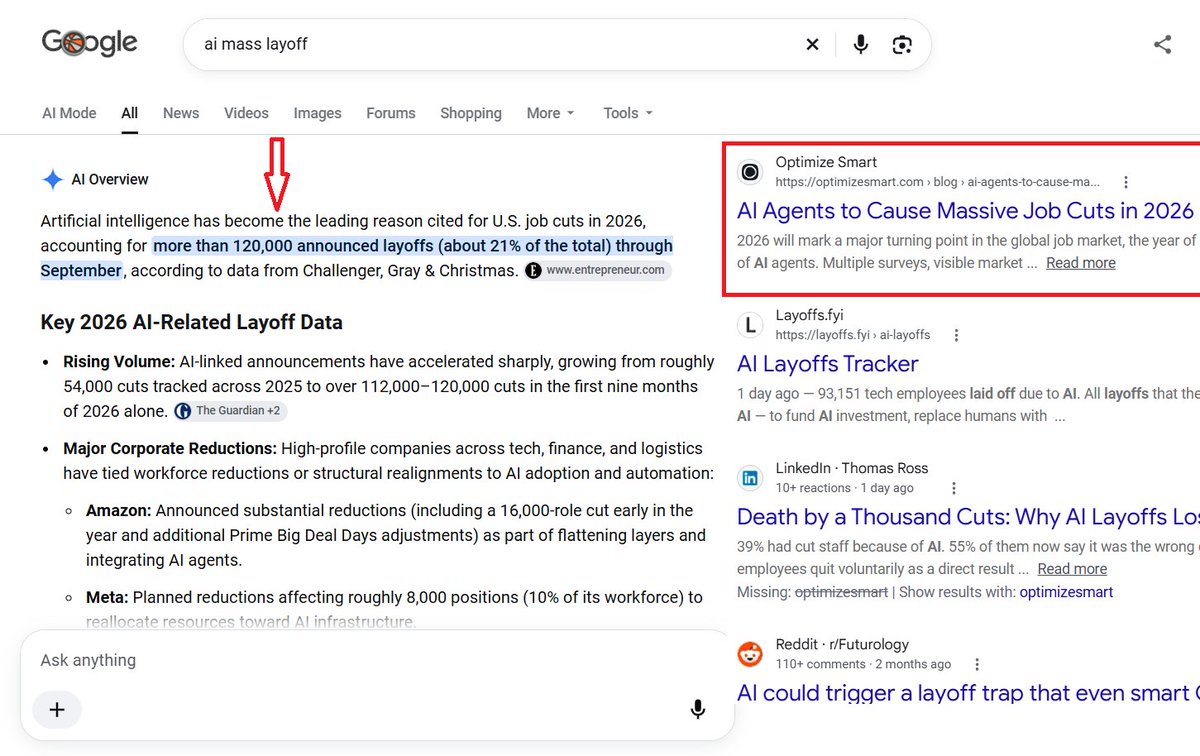Click the 'Major Corporate Reductions:' bullet label
The image size is (1200, 756).
(x=170, y=449)
